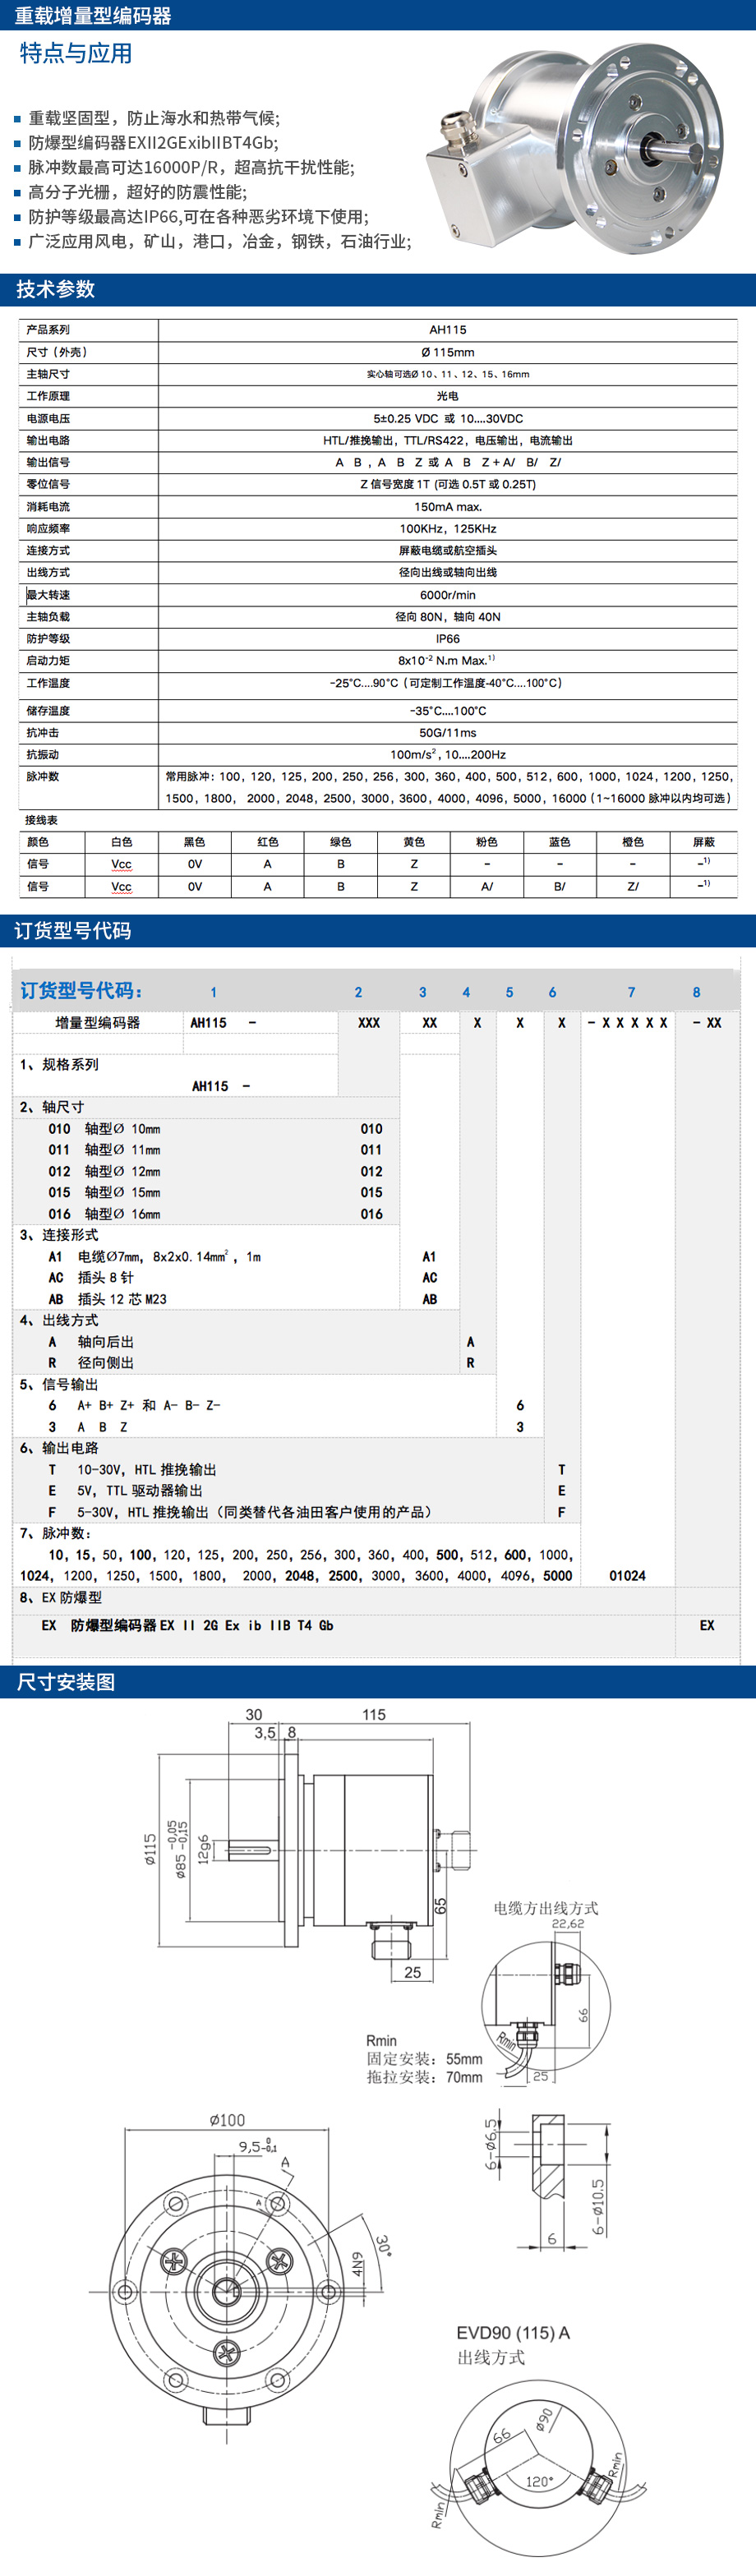This screenshot has height=2576, width=756.
Task: Select the 订货型号代码 blue section header
Action: (x=378, y=930)
